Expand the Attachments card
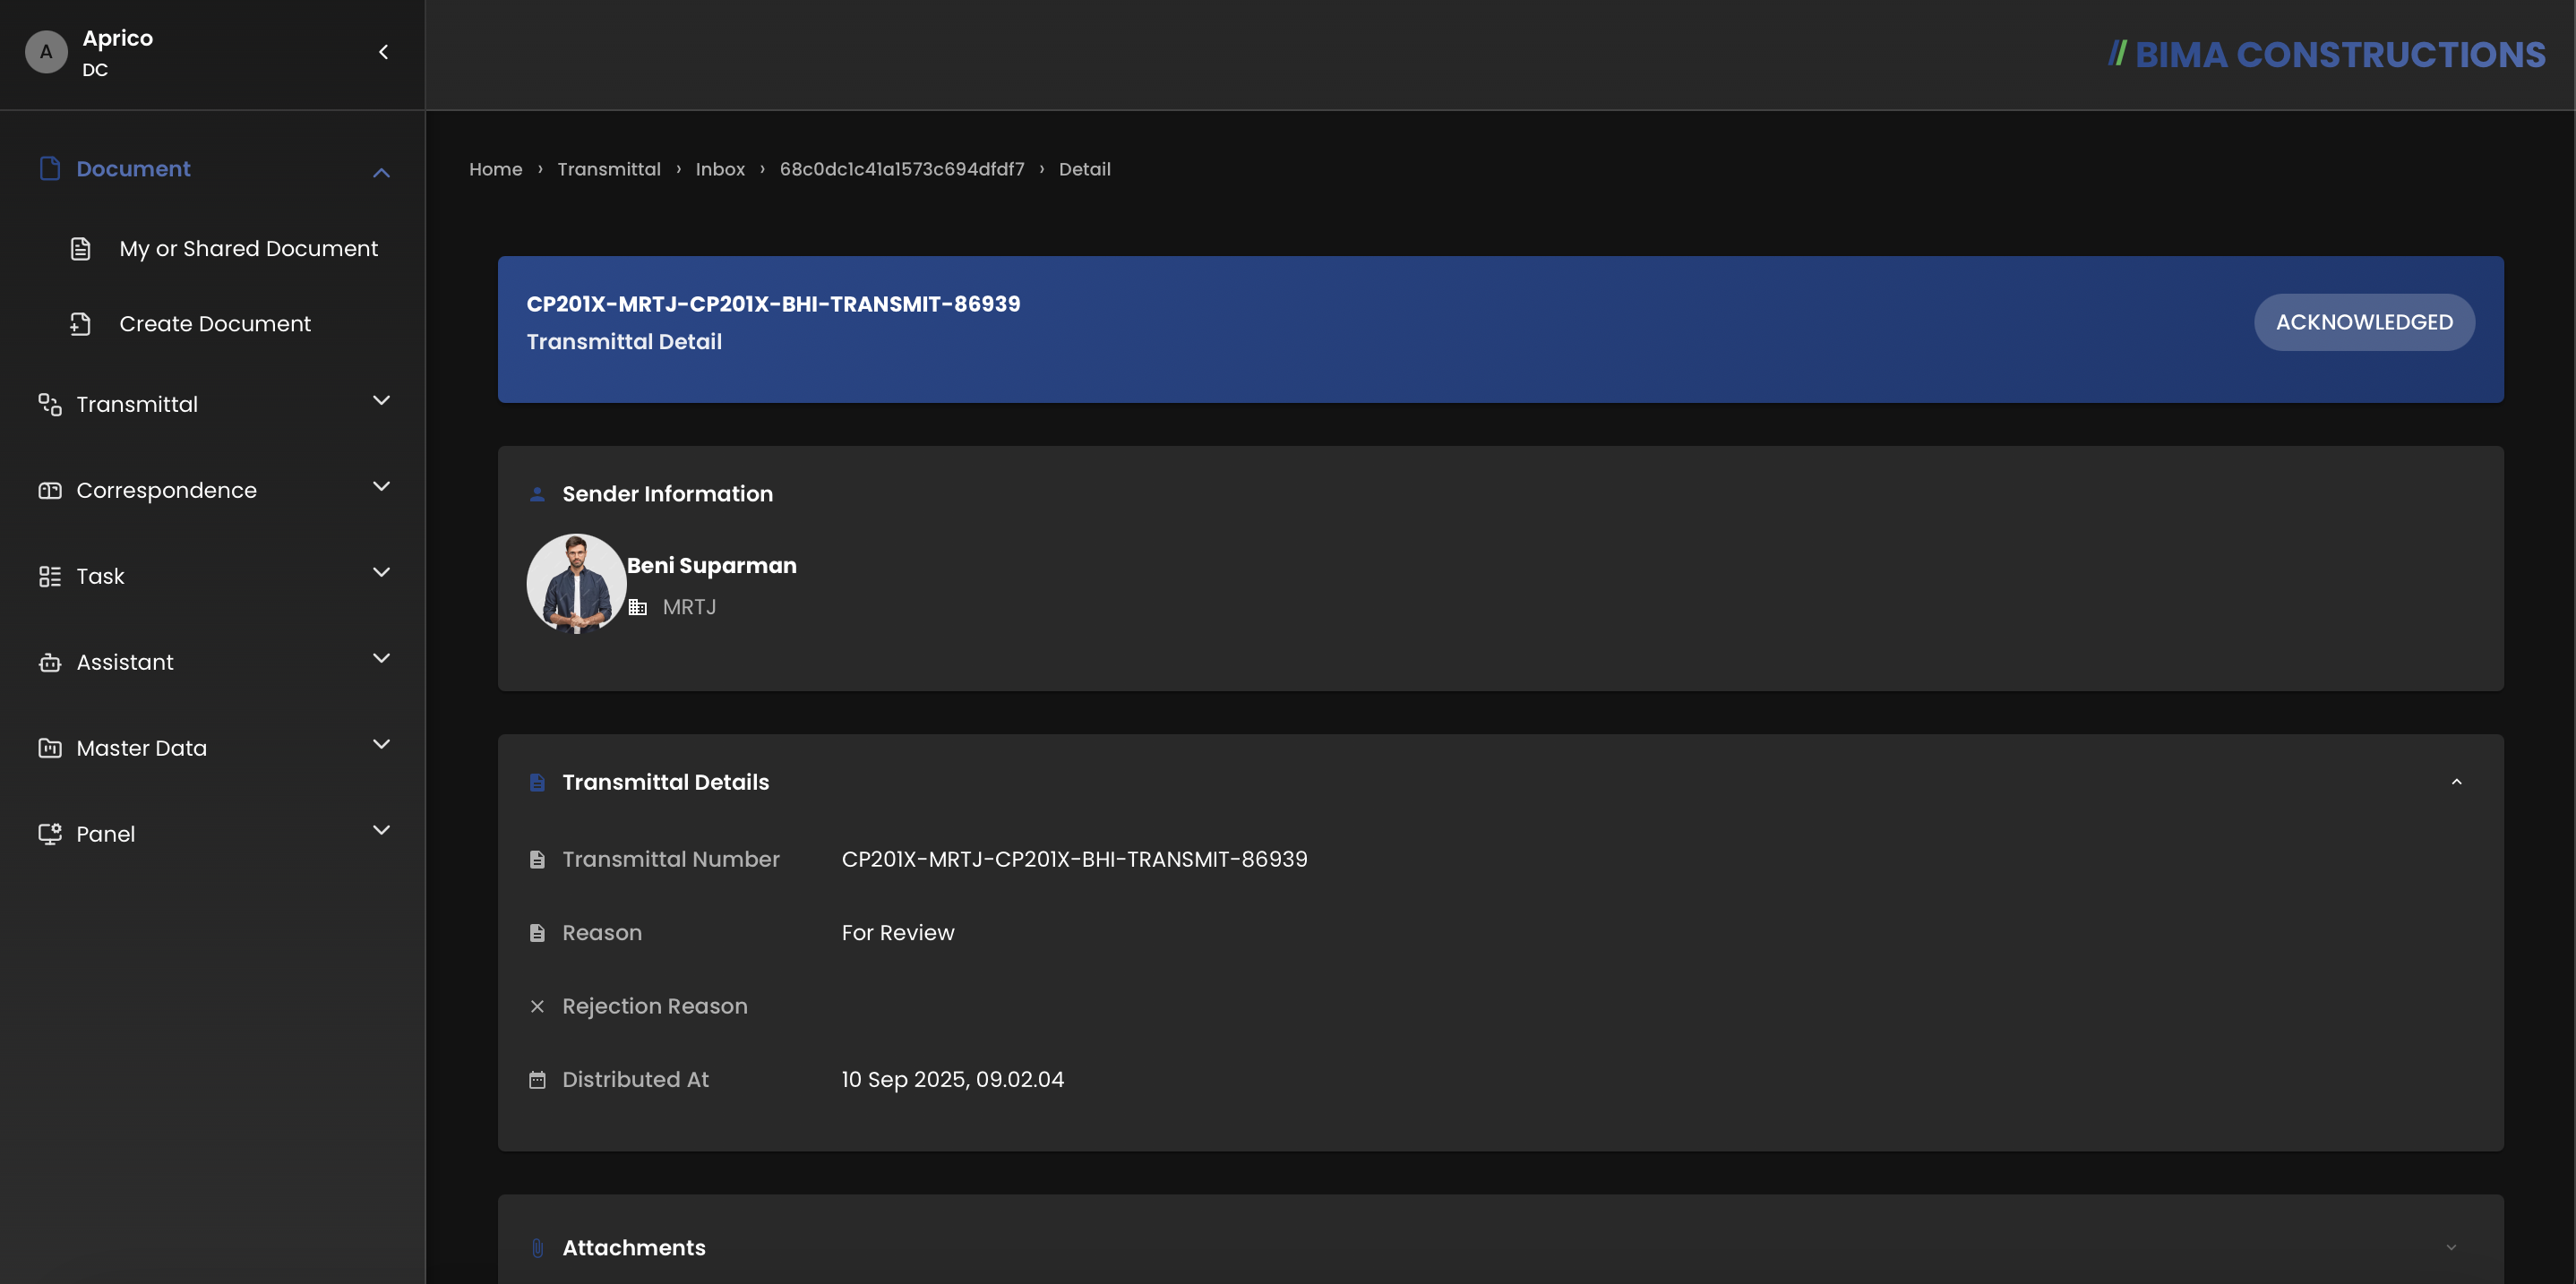Screen dimensions: 2576x1284 [2451, 1247]
